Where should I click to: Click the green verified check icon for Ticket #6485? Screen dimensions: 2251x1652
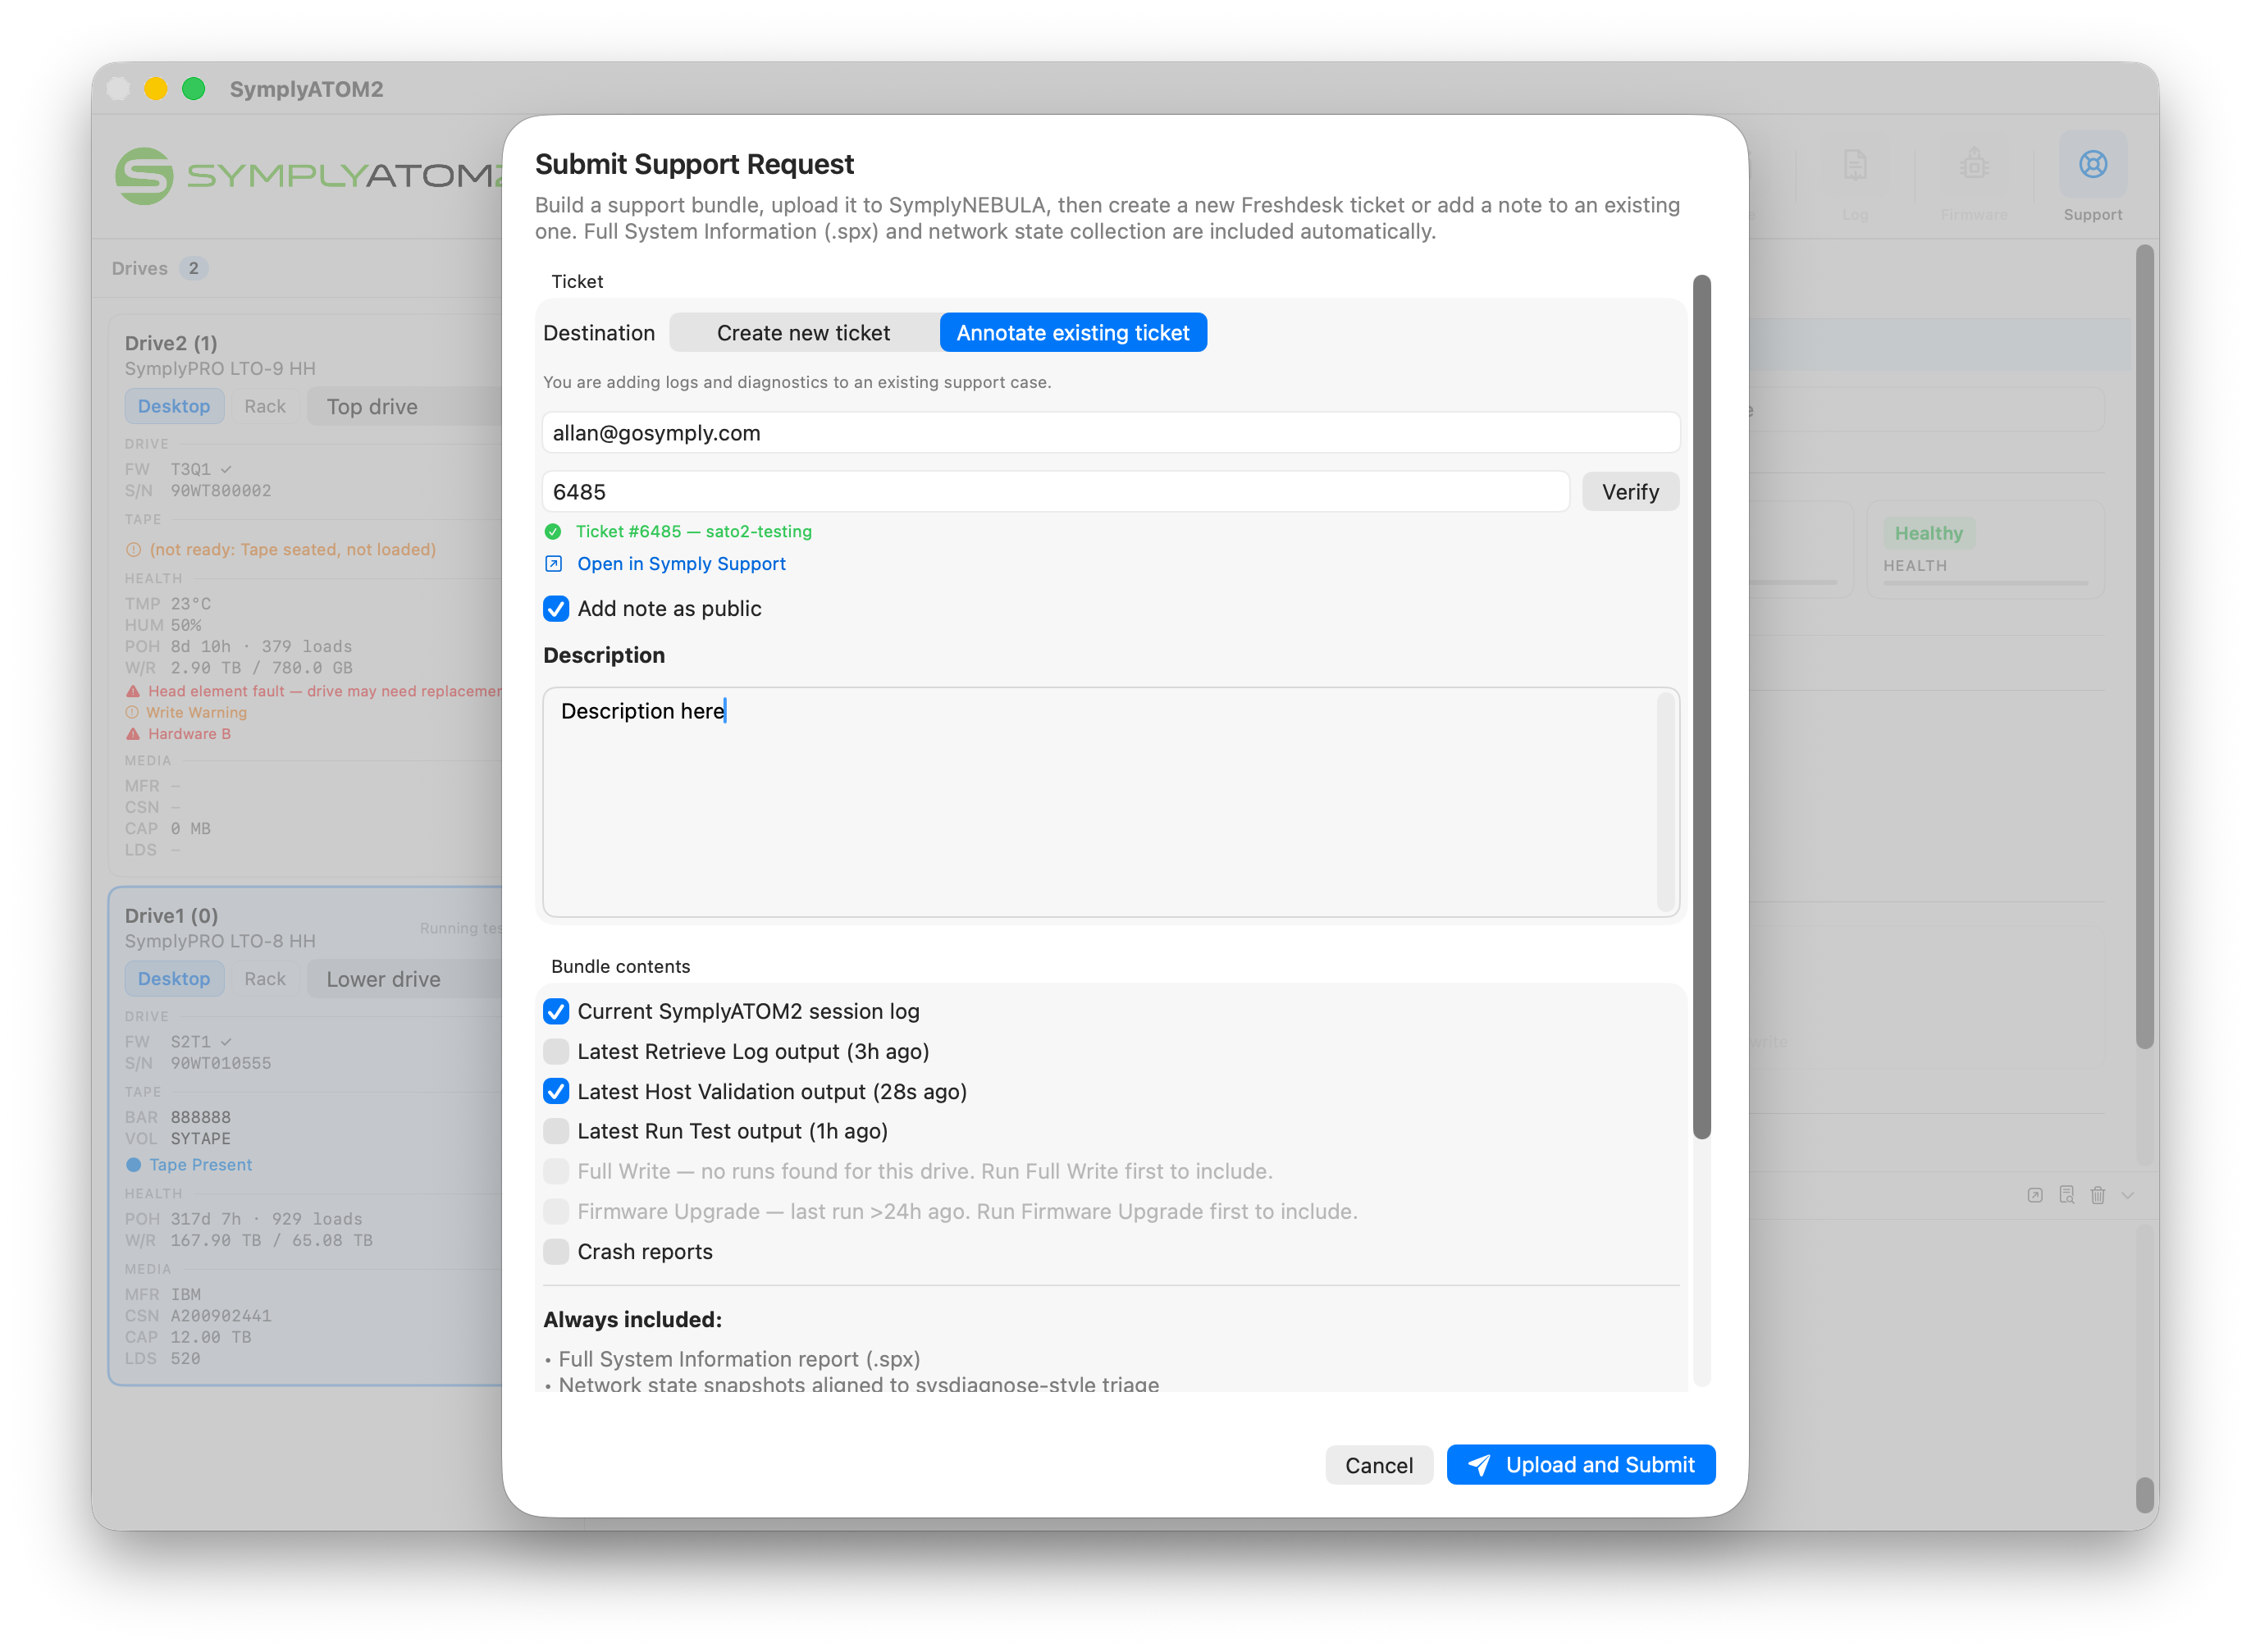[x=553, y=532]
